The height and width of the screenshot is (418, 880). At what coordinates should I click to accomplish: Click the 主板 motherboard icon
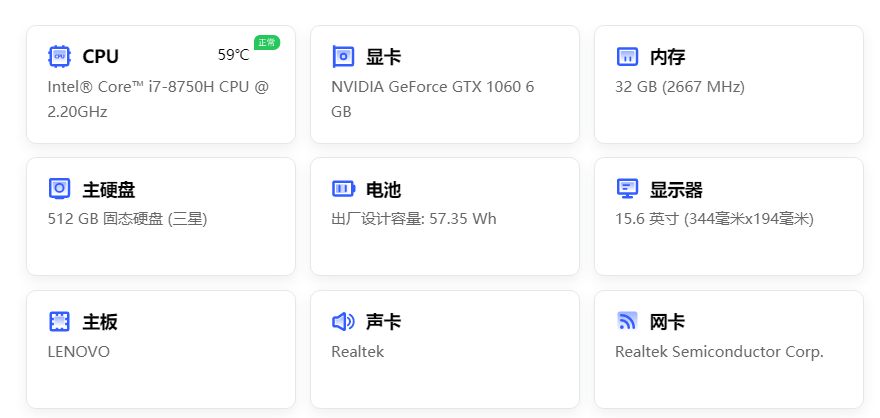(59, 321)
